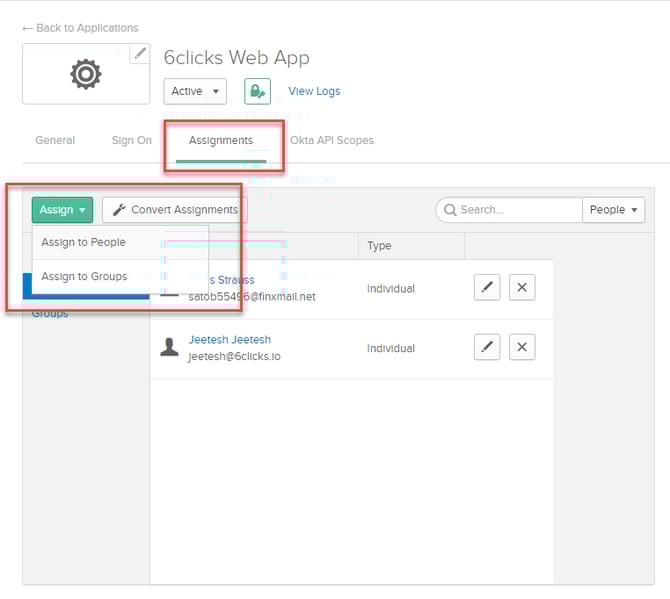Click the Convert Assignments button
The width and height of the screenshot is (670, 599).
click(175, 210)
